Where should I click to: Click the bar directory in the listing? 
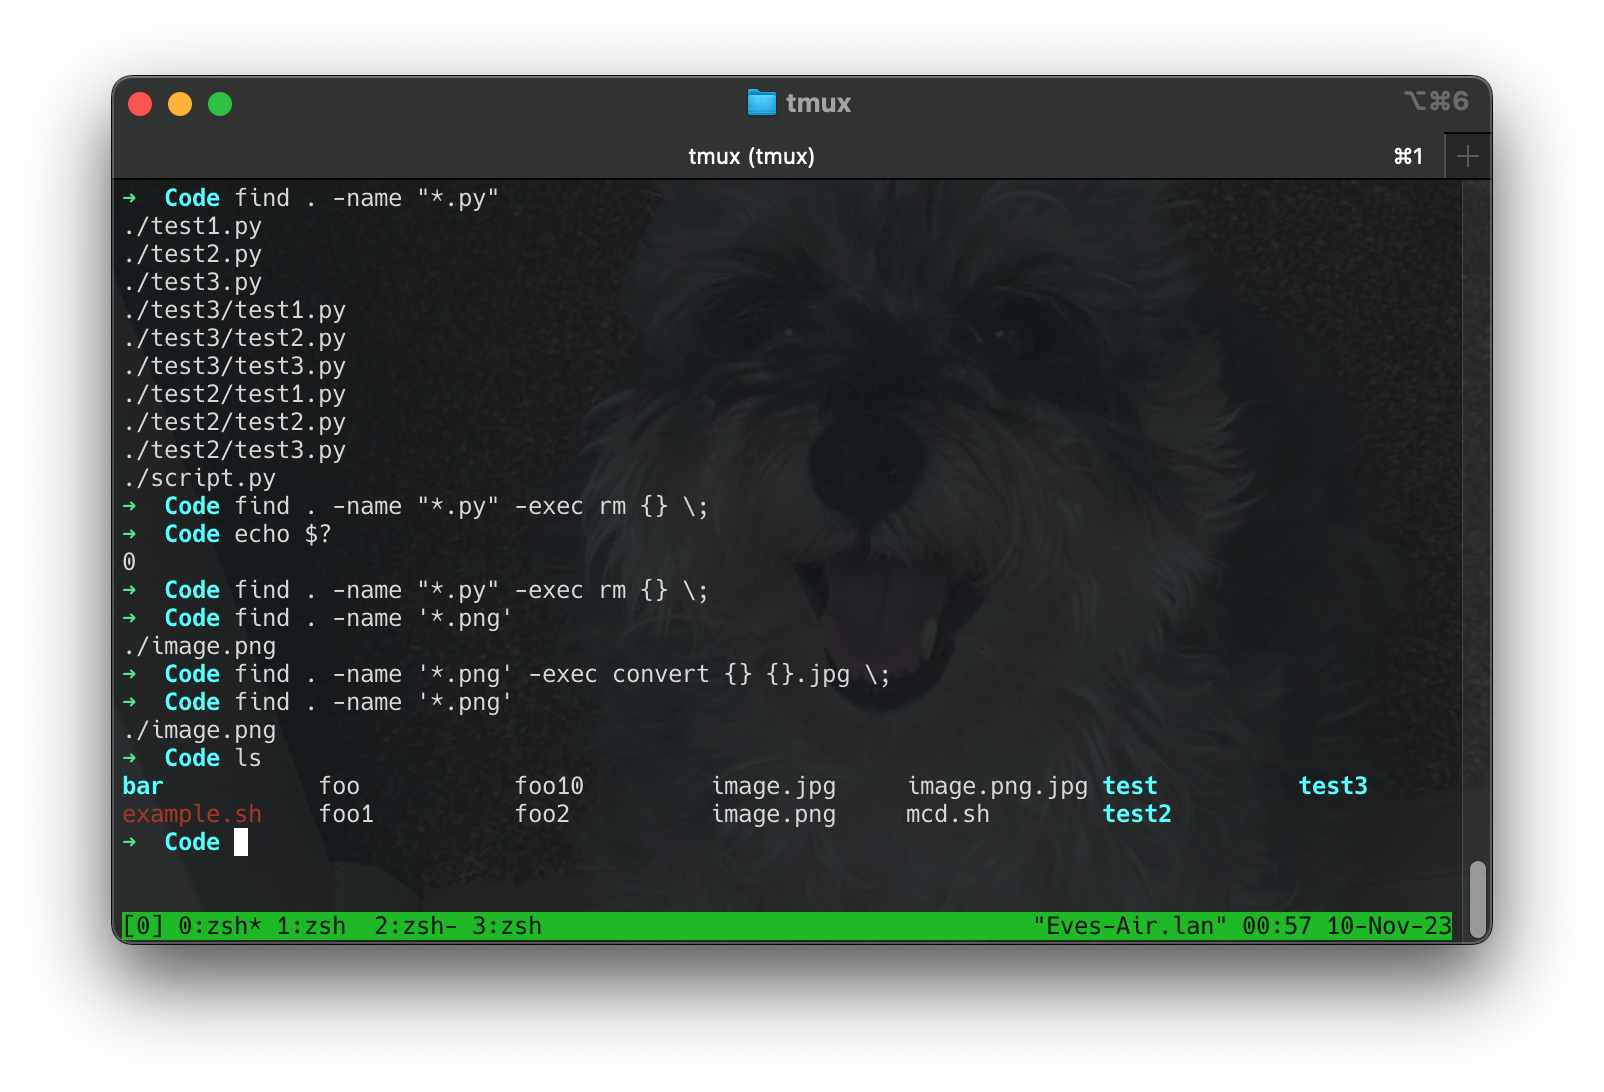143,786
